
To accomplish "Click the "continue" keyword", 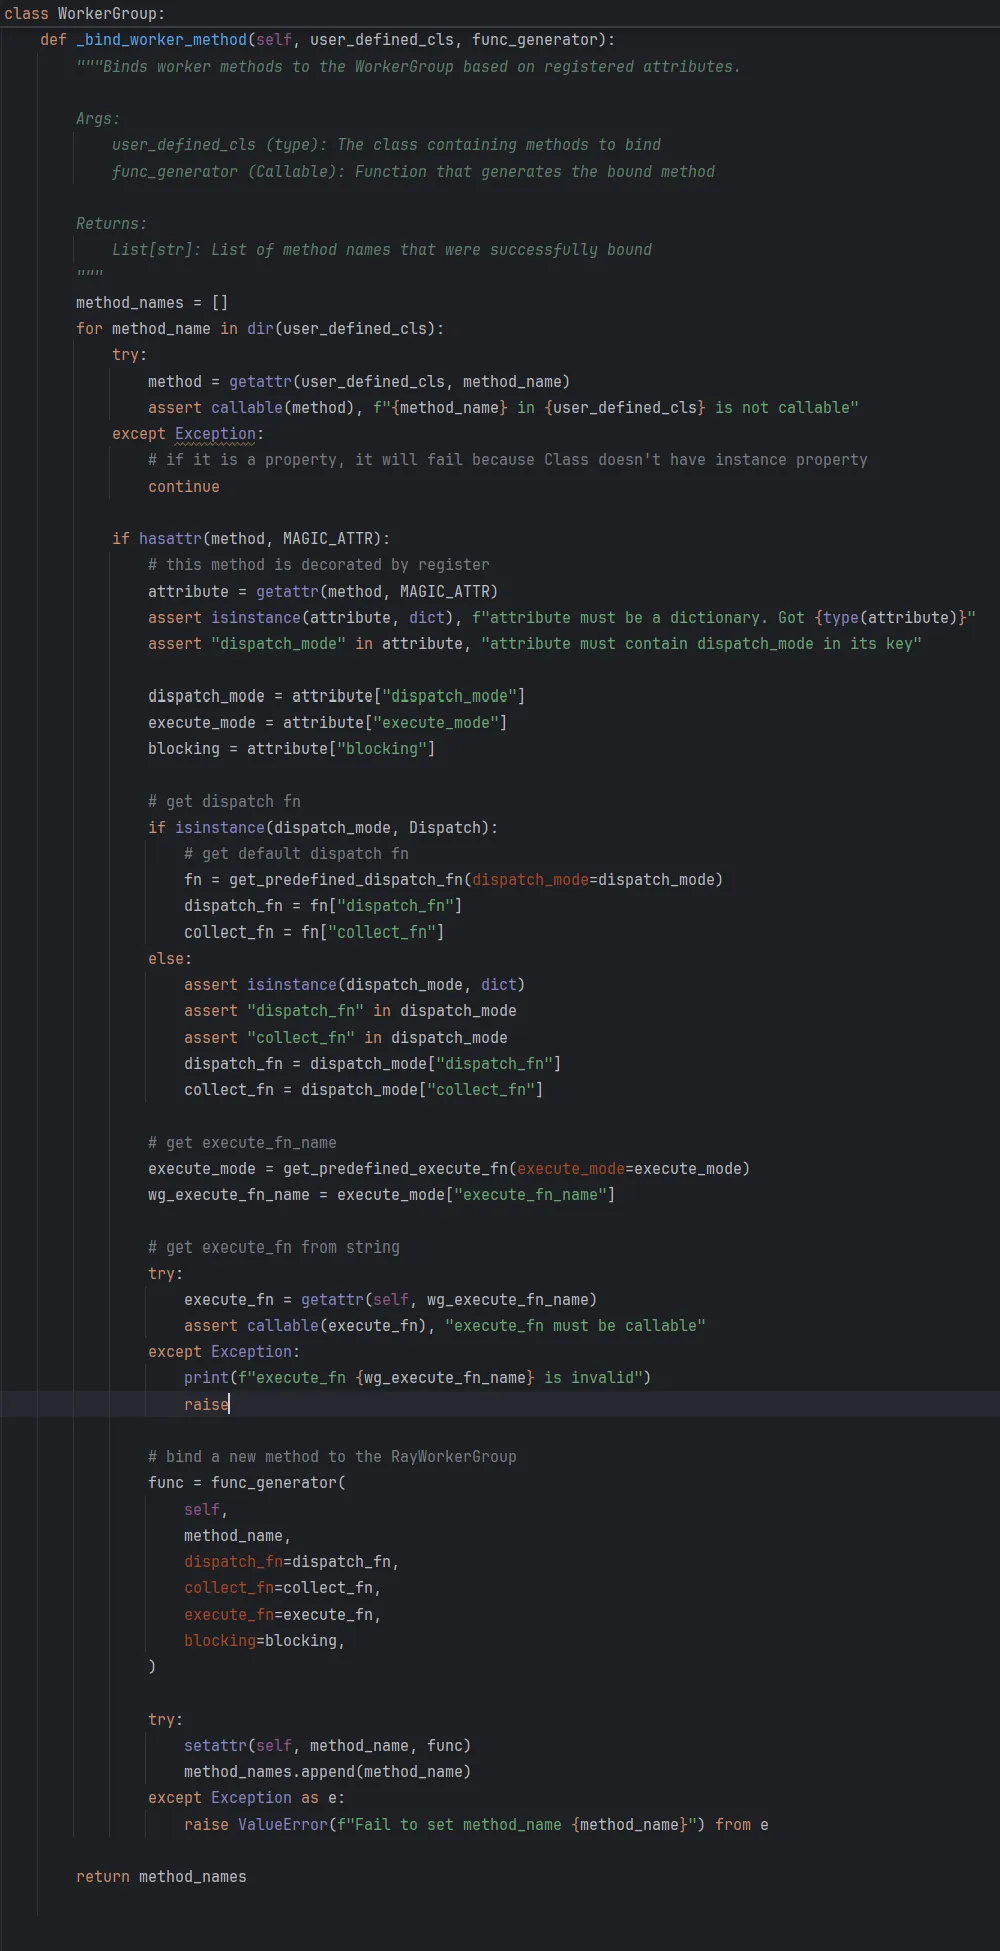I will tap(184, 486).
